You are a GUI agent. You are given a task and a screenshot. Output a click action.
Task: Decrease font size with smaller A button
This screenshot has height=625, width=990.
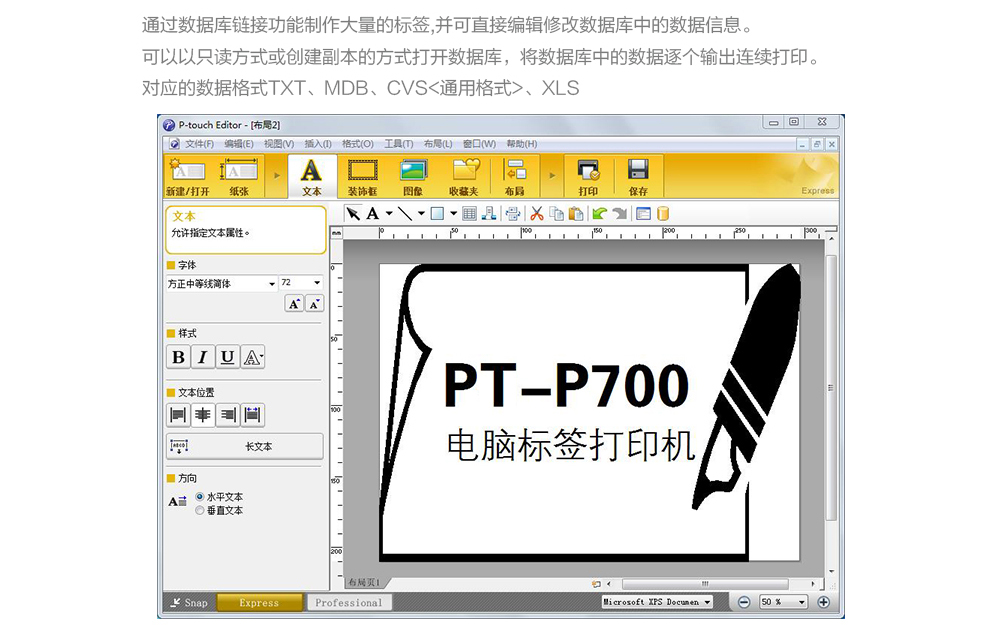tap(314, 304)
